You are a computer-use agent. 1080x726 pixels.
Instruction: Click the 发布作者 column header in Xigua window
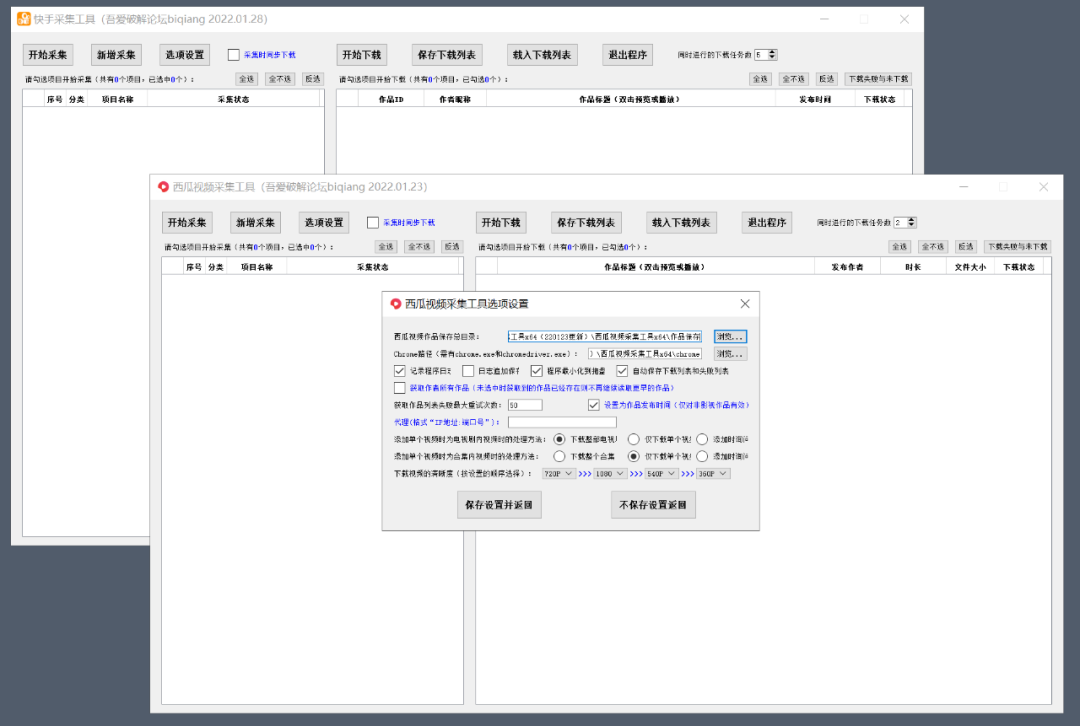click(x=847, y=267)
